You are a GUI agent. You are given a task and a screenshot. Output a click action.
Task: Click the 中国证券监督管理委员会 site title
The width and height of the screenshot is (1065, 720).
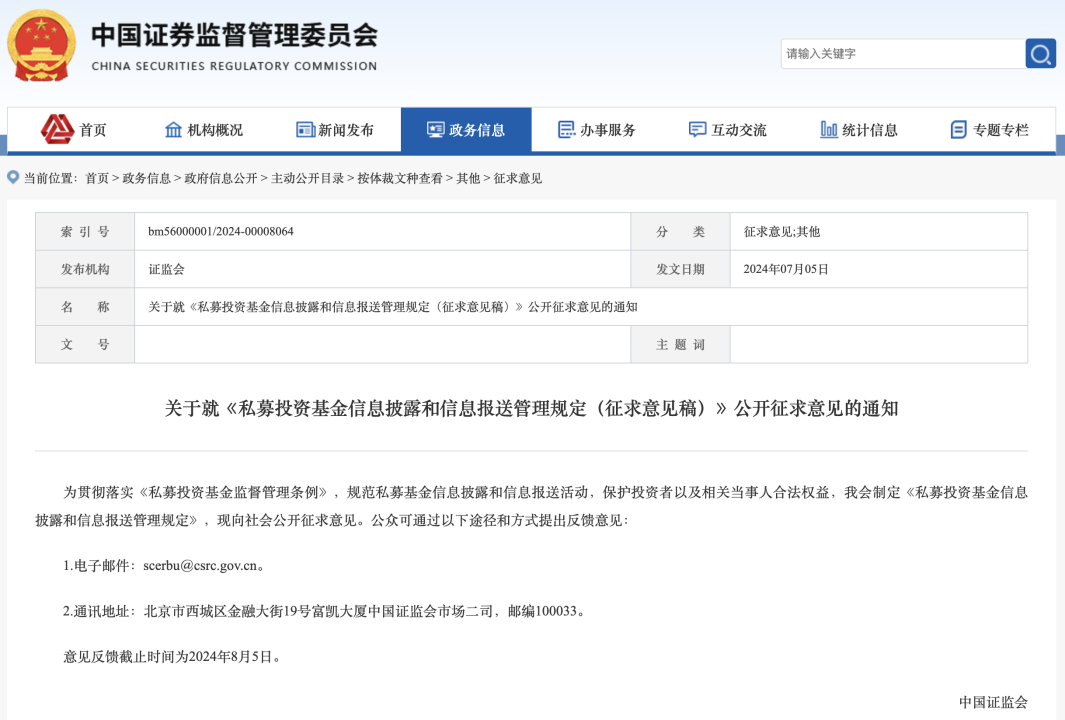(x=234, y=35)
